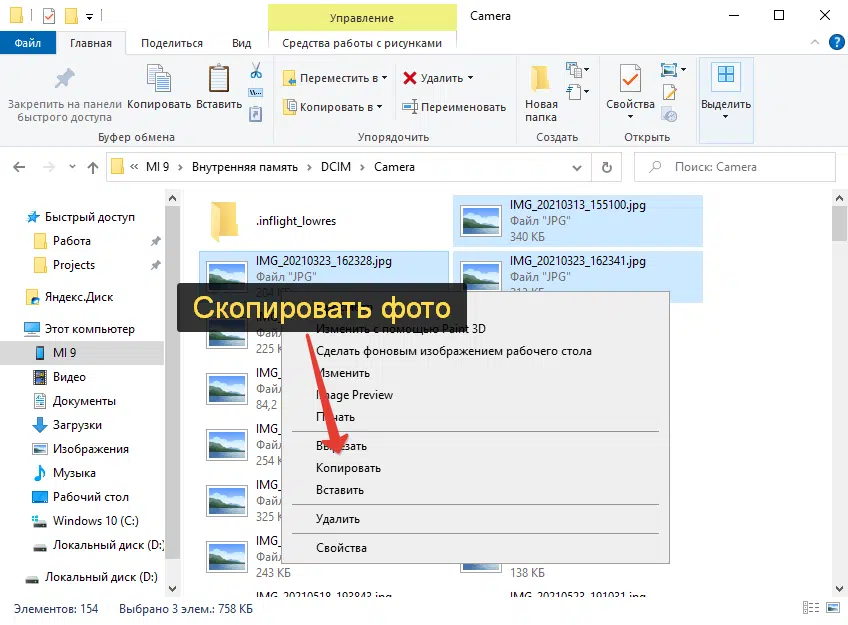Open Загрузки in the navigation pane
This screenshot has width=848, height=625.
pos(77,425)
